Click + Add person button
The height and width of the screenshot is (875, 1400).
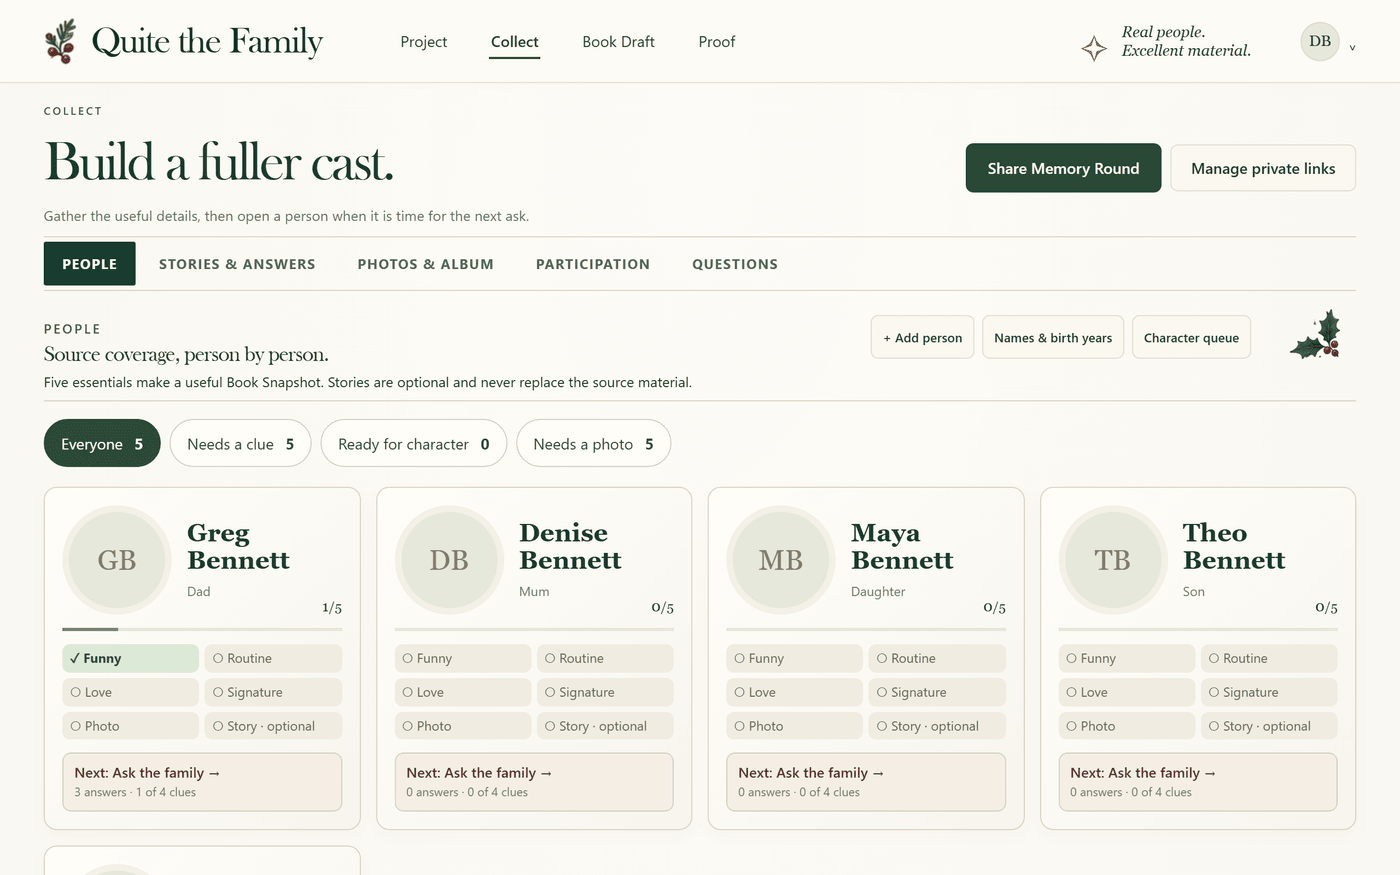click(922, 338)
